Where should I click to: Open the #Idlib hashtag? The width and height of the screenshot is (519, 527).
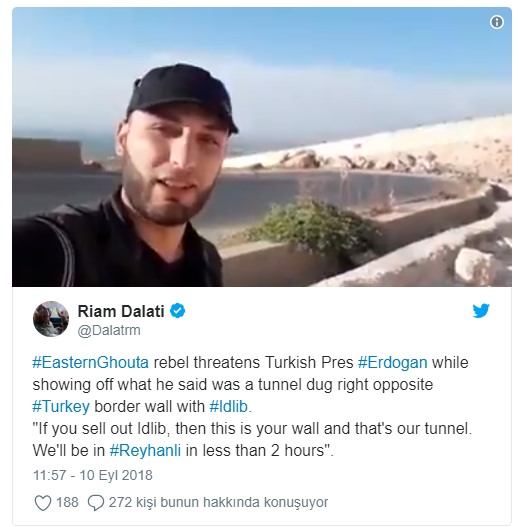click(229, 406)
